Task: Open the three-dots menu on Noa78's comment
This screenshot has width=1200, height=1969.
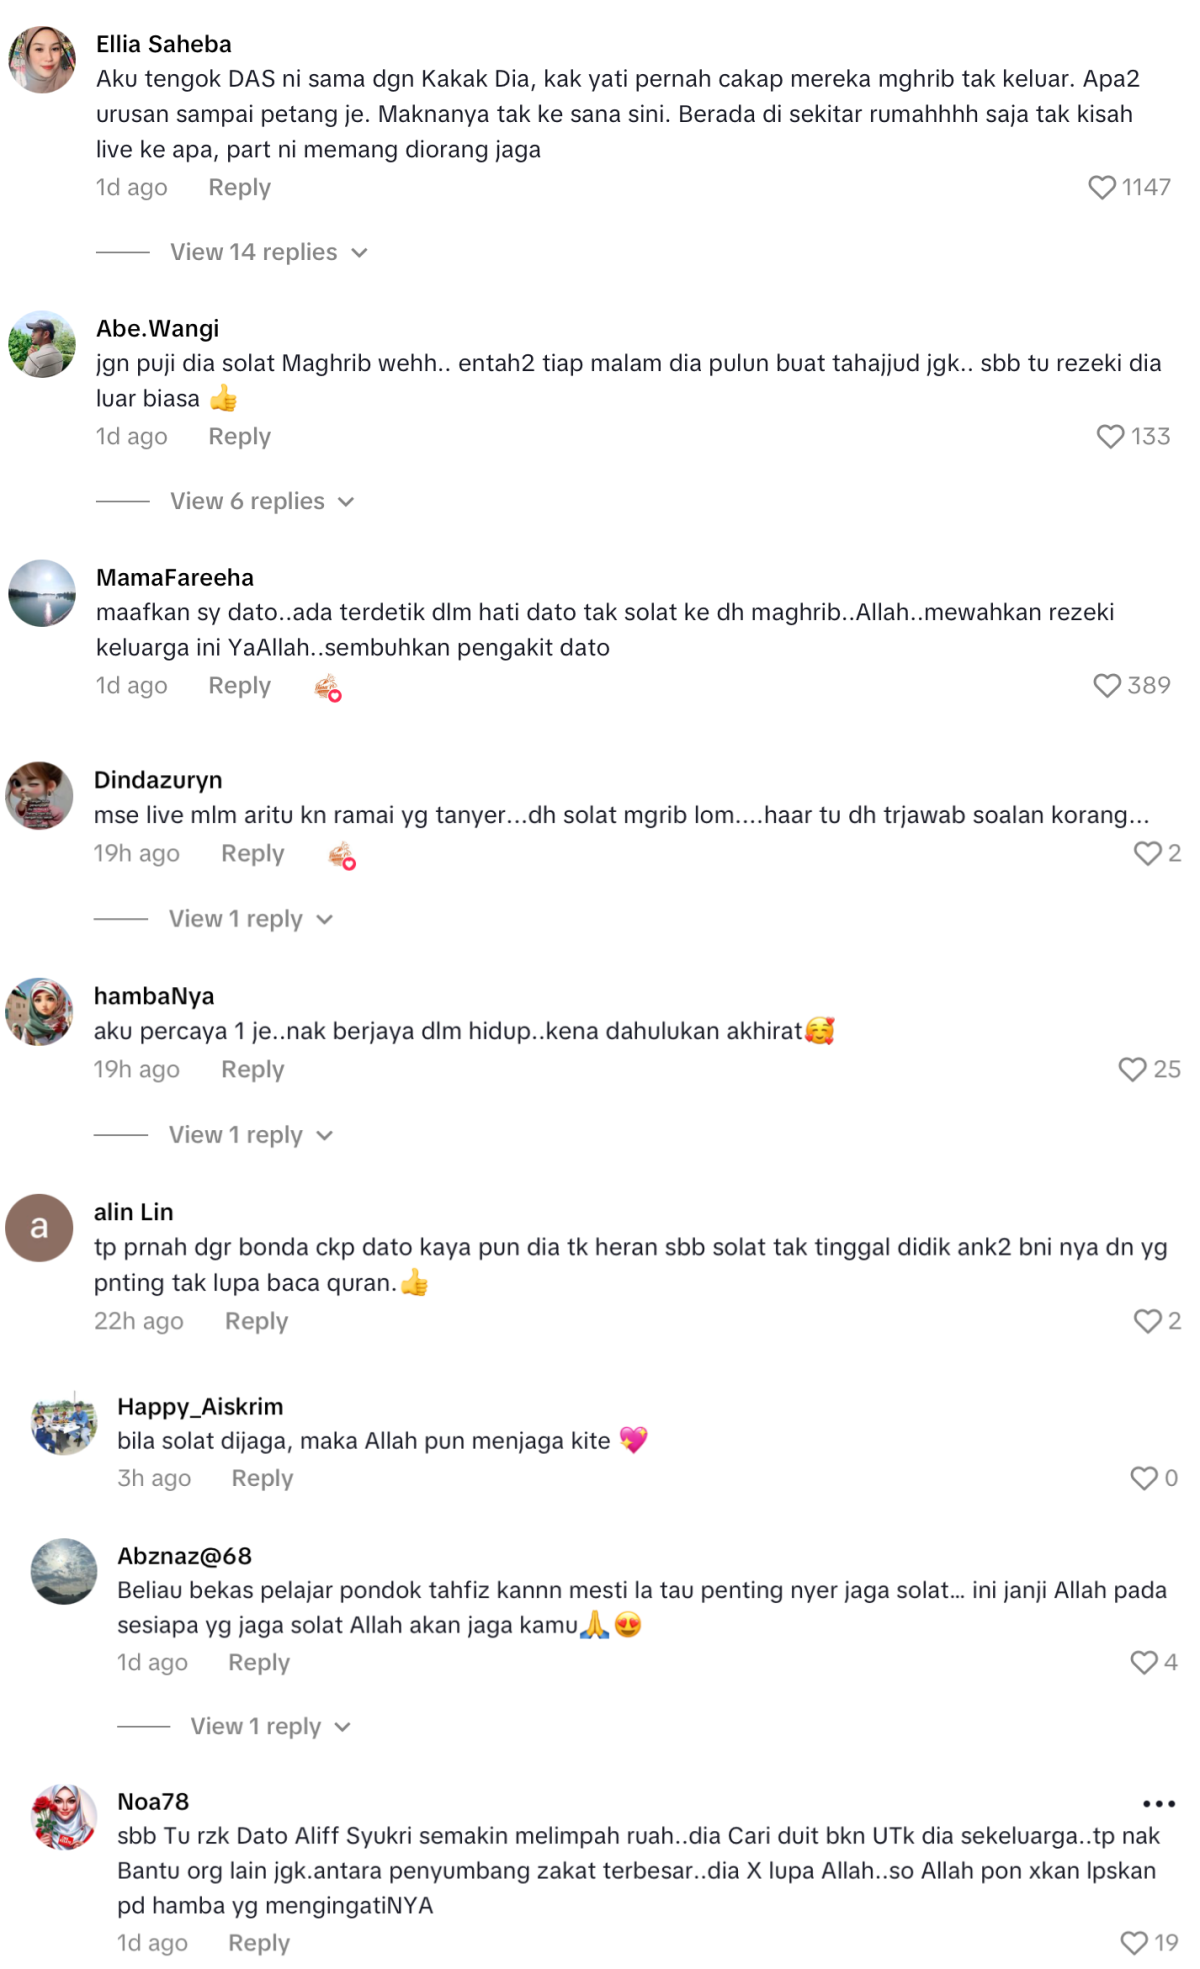Action: click(x=1158, y=1804)
